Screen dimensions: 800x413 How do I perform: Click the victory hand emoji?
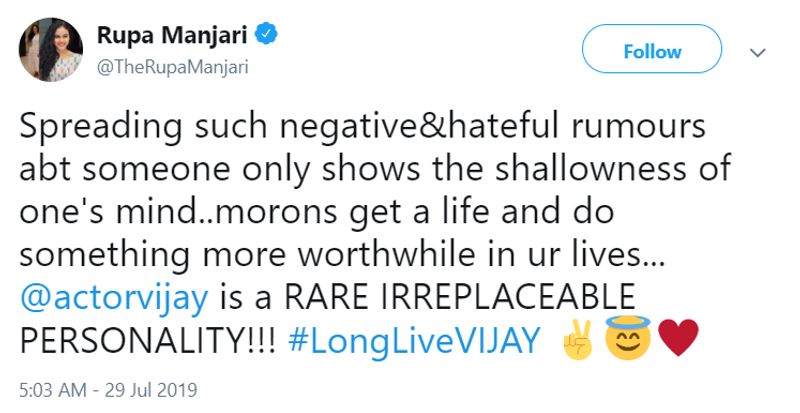(578, 341)
